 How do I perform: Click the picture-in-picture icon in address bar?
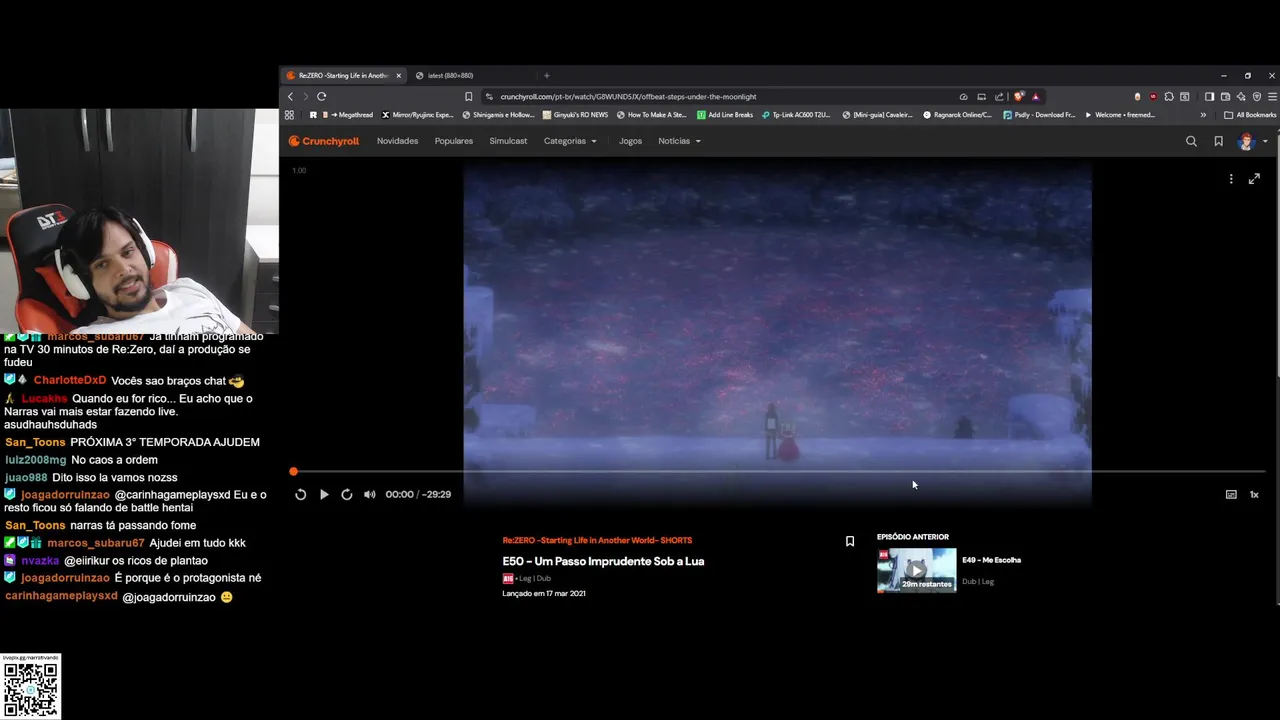981,96
